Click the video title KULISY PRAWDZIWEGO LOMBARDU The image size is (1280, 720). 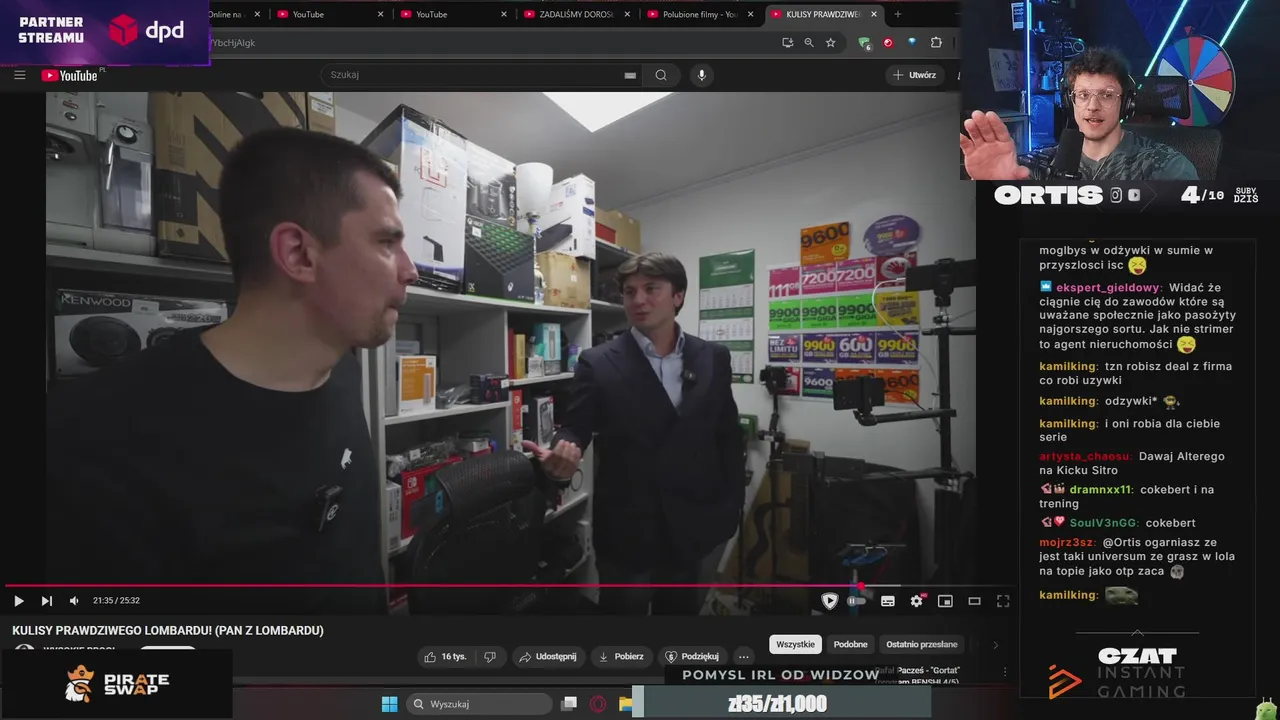coord(168,631)
